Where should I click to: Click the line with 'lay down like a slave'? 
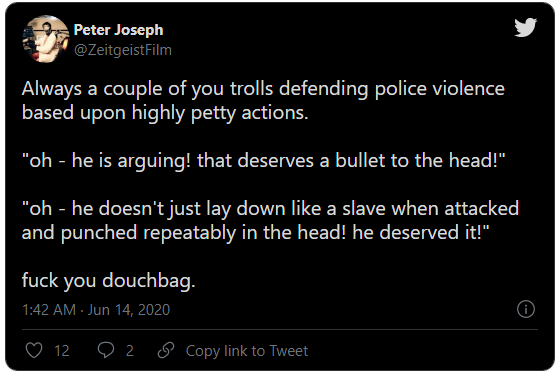tap(270, 208)
